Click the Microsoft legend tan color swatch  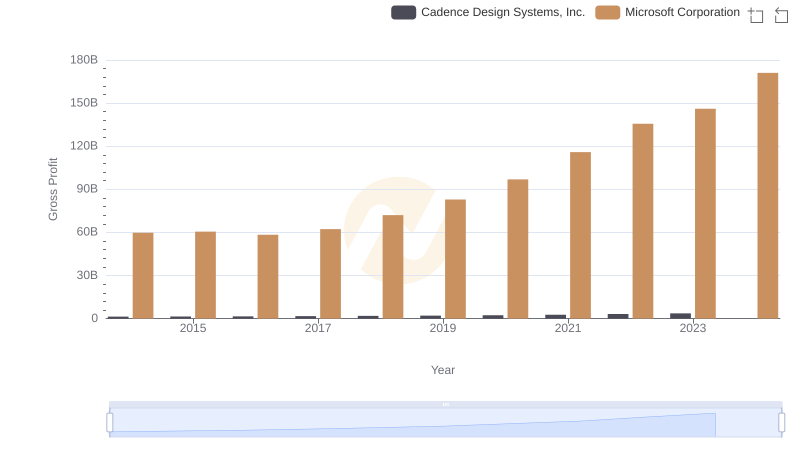coord(608,12)
